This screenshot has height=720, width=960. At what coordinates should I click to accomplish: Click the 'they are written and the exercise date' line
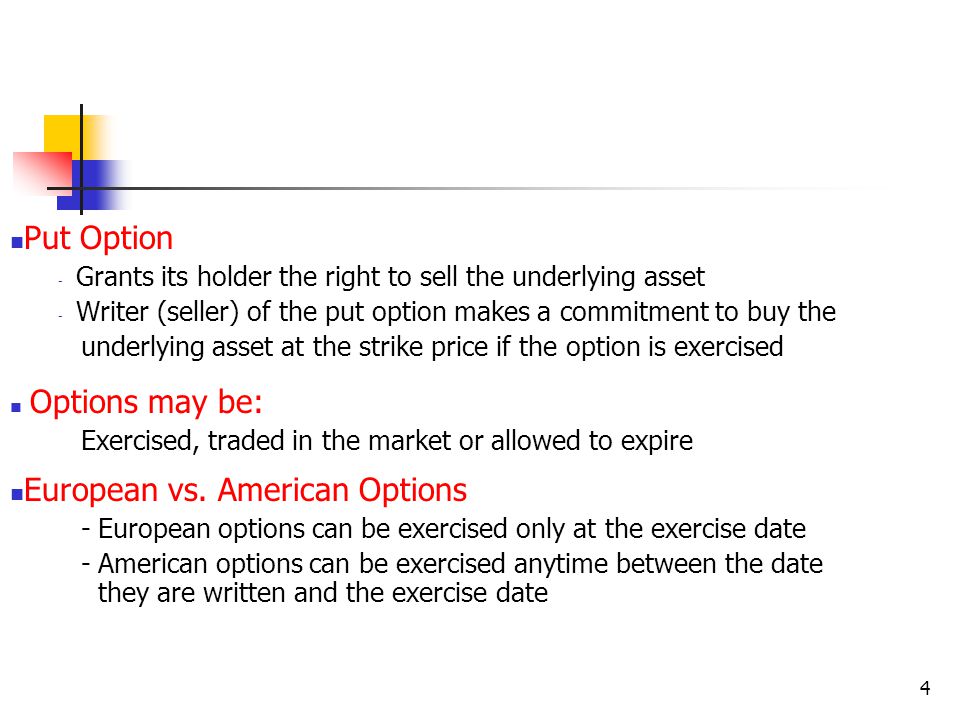pos(323,593)
